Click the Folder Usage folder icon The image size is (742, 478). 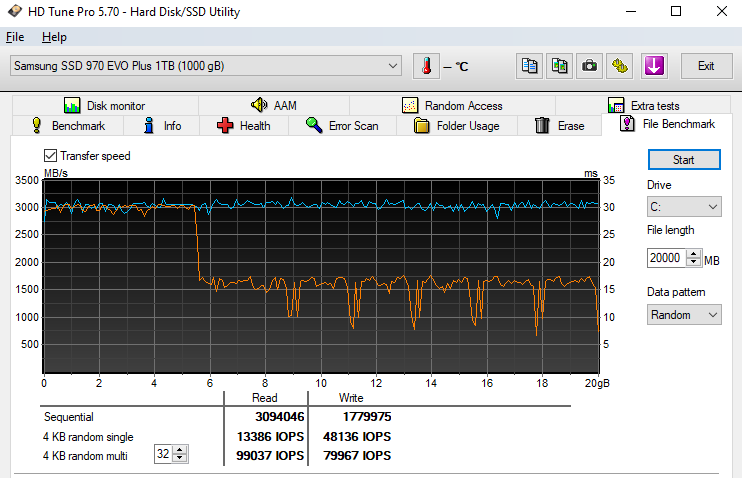(x=421, y=126)
